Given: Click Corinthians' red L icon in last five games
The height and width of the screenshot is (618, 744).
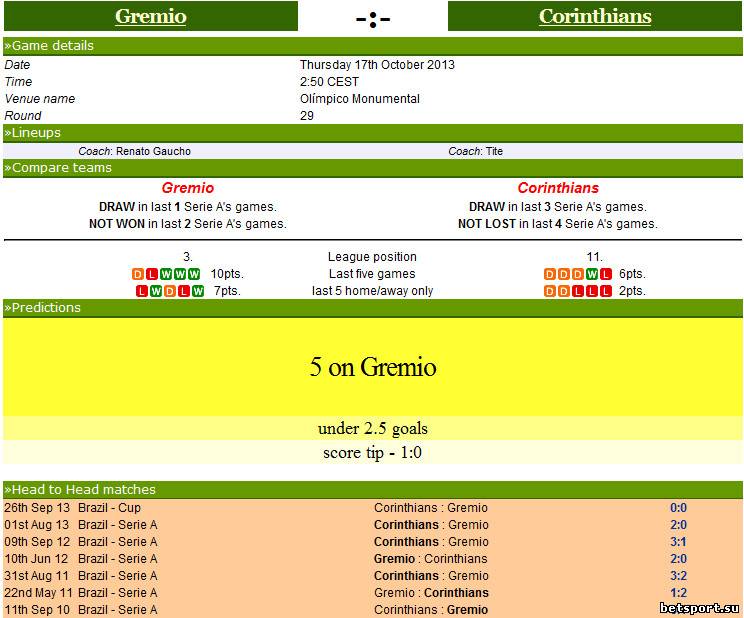Looking at the screenshot, I should (605, 274).
